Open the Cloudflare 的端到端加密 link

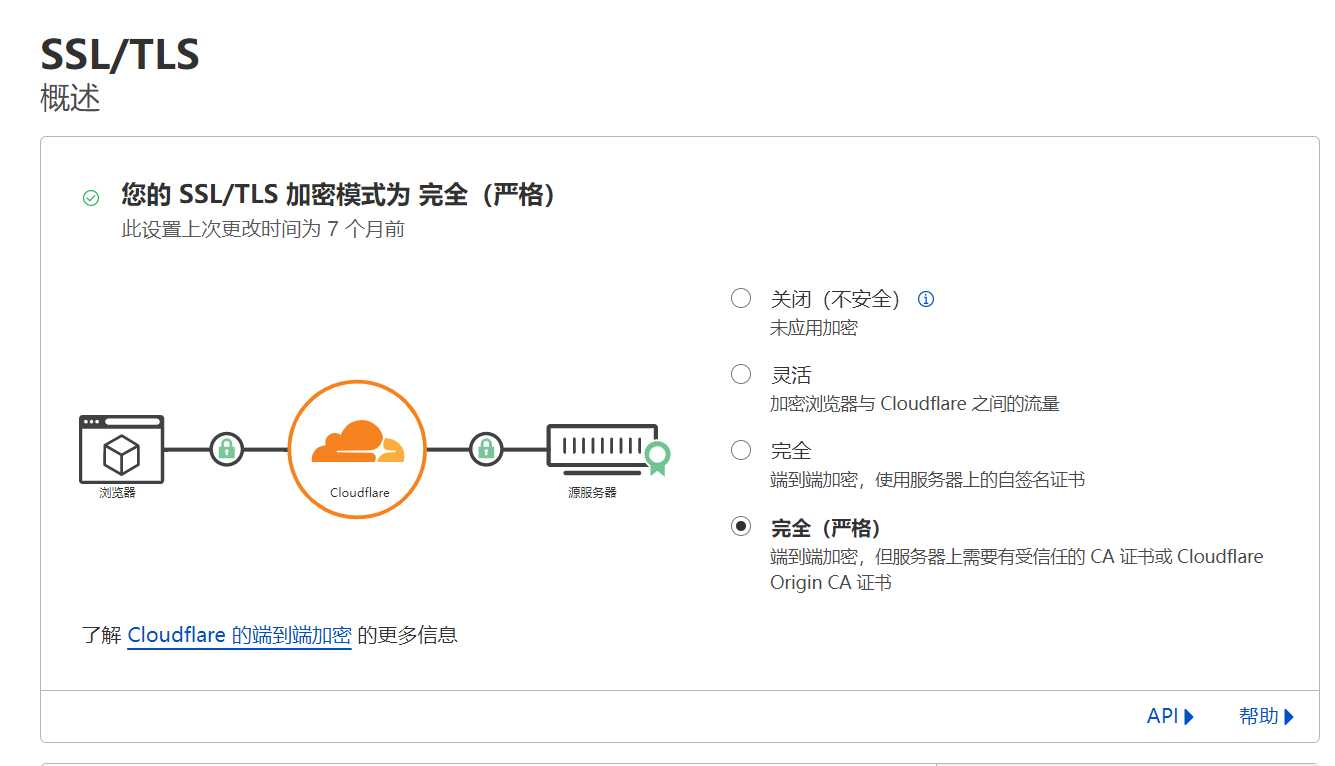coord(239,635)
